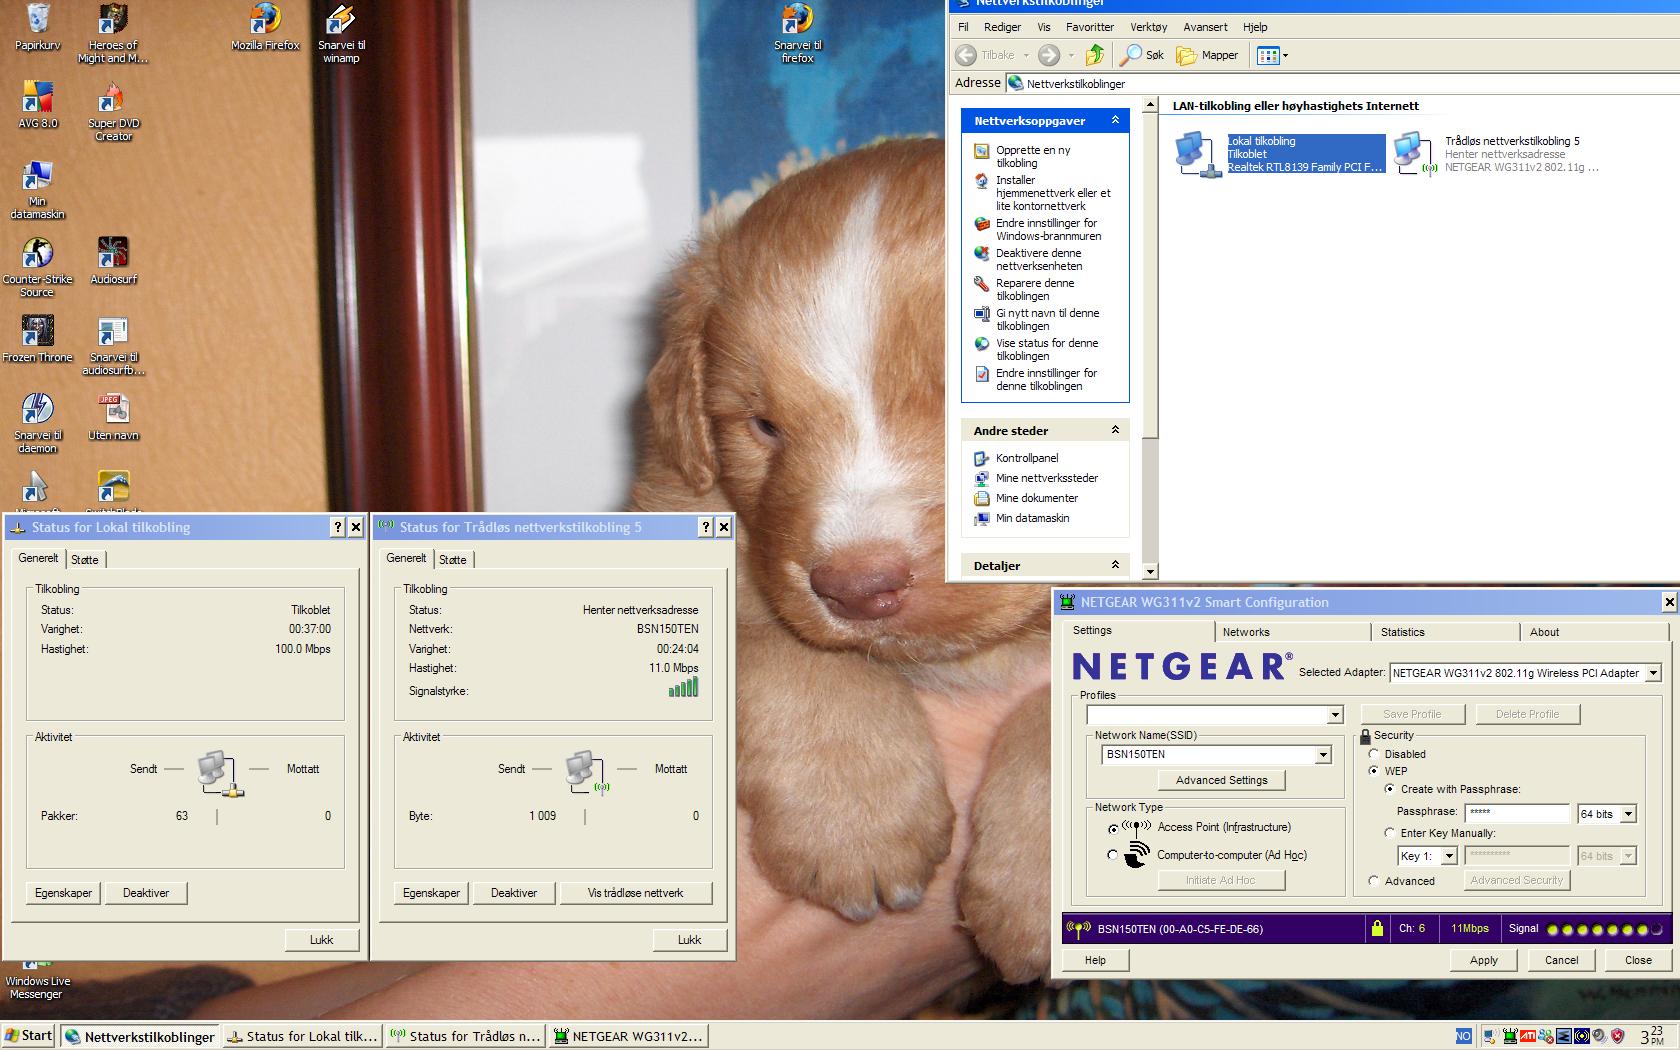Open AVG 8.0 desktop icon
This screenshot has width=1680, height=1050.
point(38,105)
